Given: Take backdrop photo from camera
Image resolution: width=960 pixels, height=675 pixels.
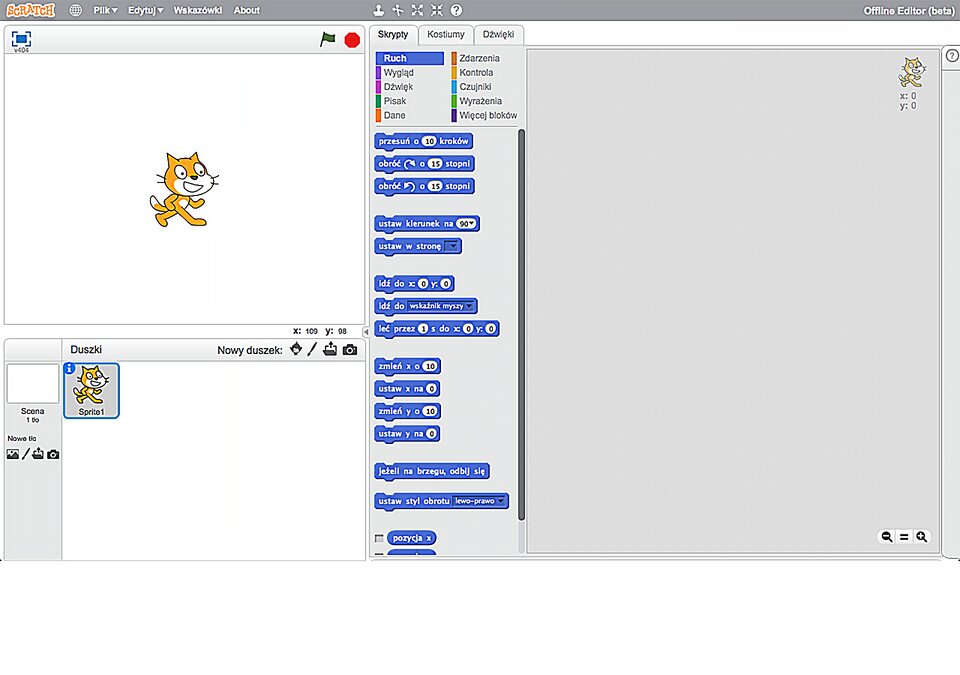Looking at the screenshot, I should click(x=53, y=454).
